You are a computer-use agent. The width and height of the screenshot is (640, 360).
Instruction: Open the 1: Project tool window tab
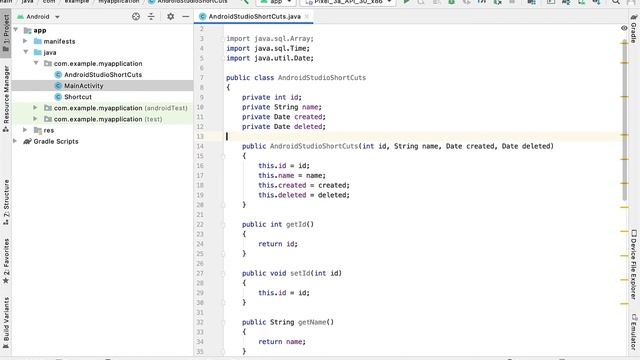(x=6, y=33)
